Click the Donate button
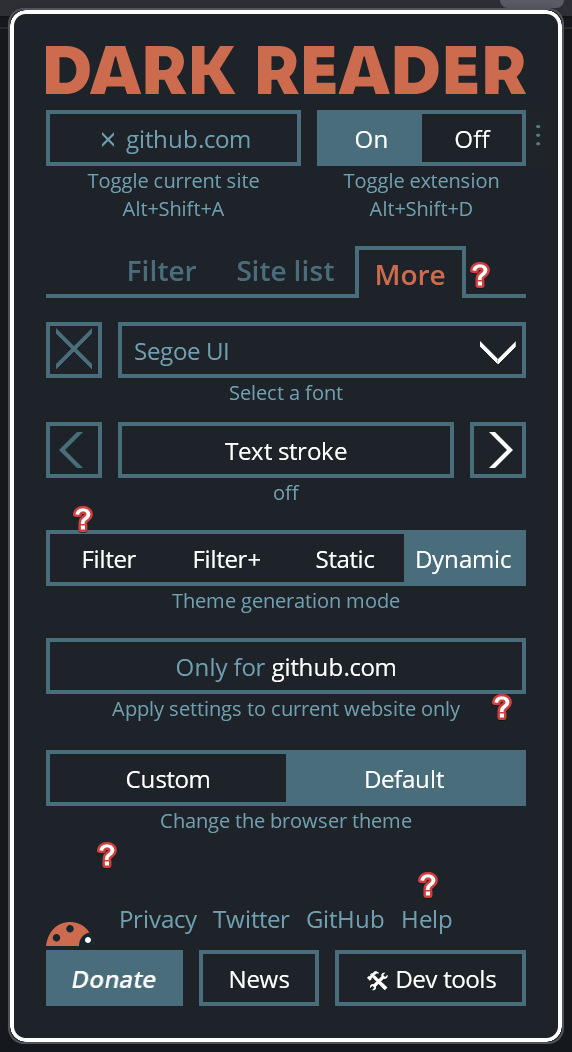572x1052 pixels. coord(114,978)
